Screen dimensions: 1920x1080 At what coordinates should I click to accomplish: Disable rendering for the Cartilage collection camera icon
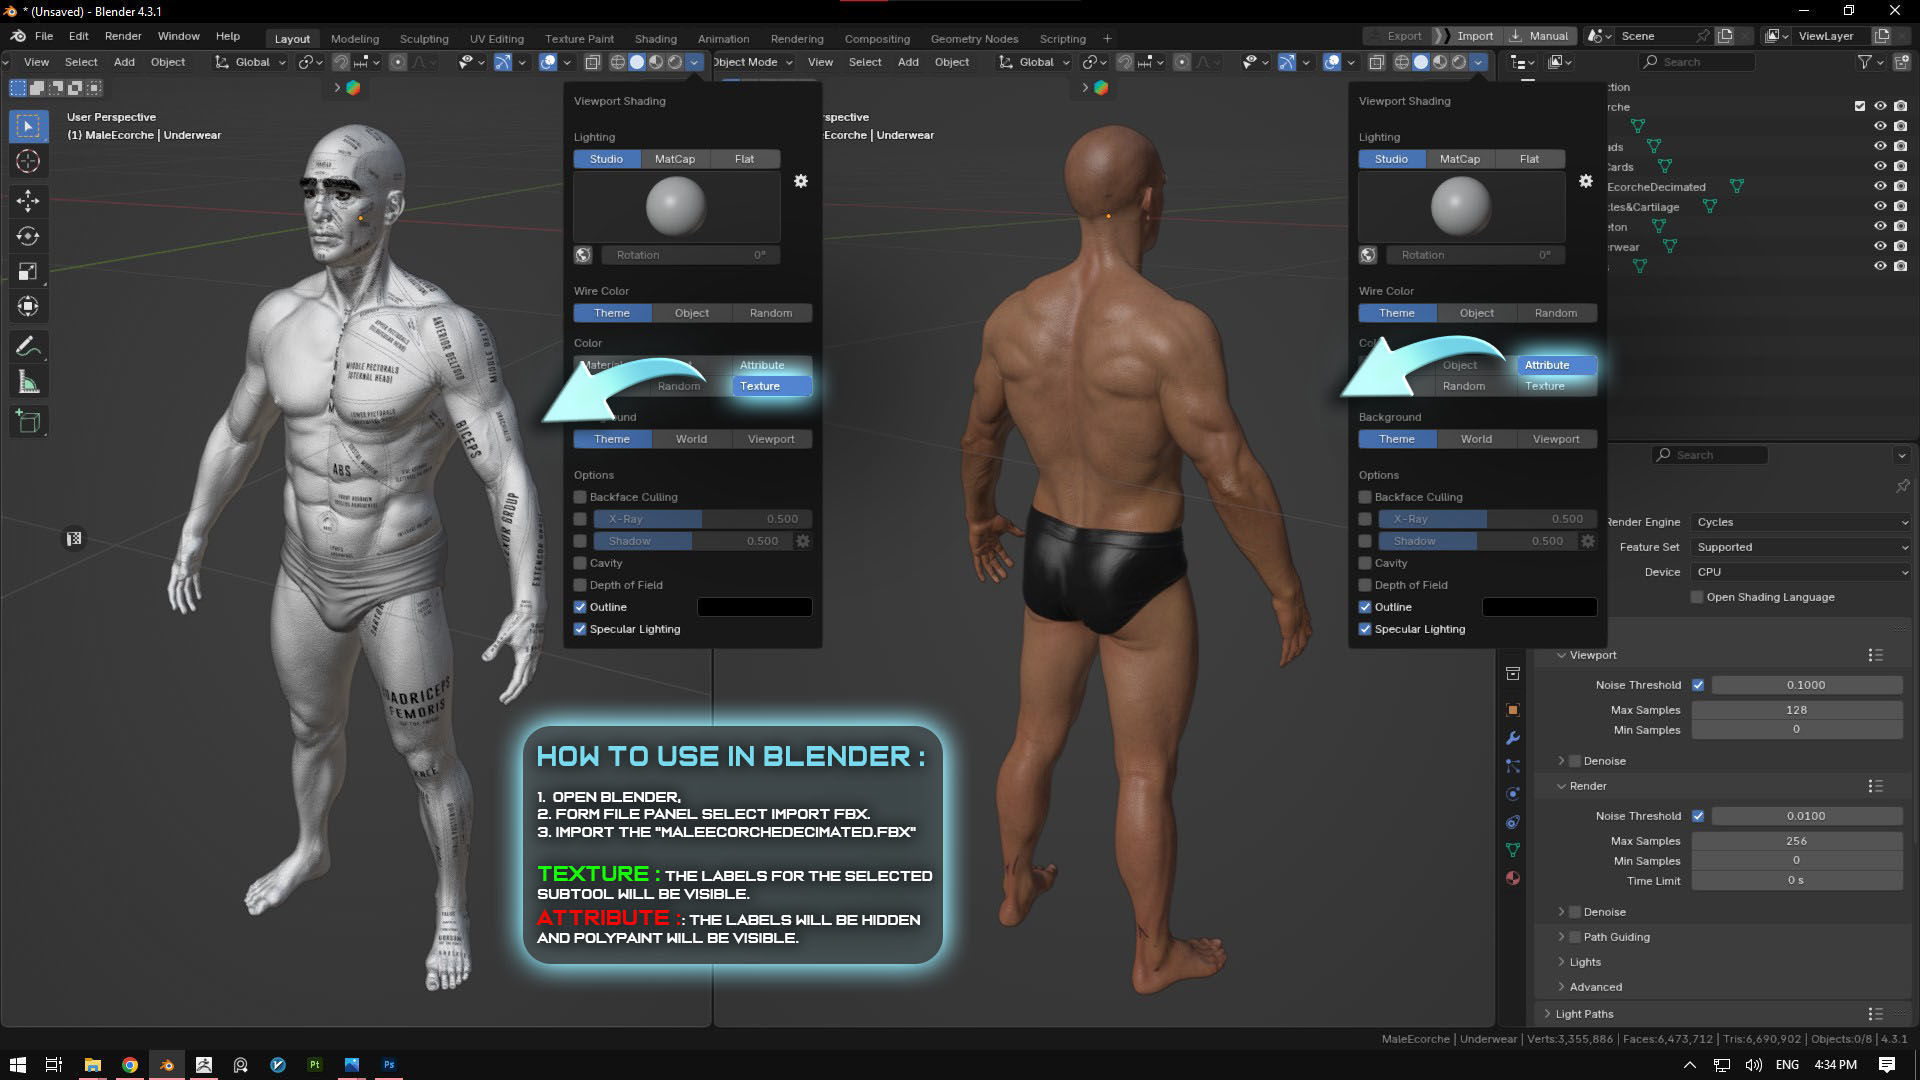(x=1900, y=206)
